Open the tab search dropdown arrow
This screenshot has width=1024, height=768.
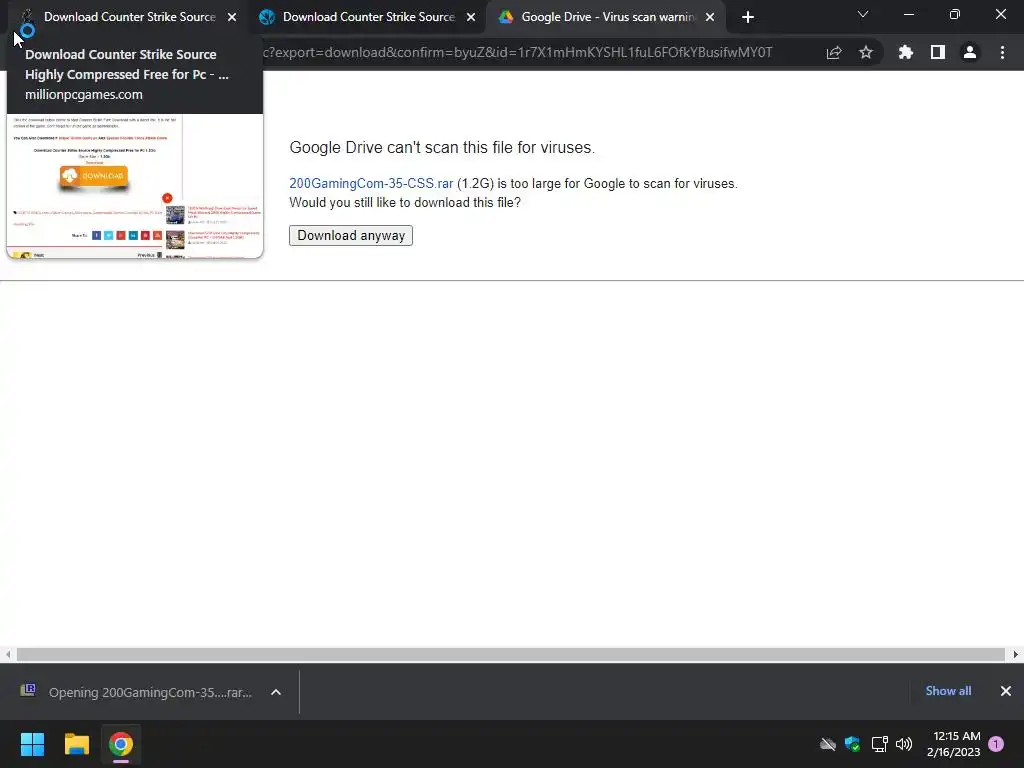863,14
